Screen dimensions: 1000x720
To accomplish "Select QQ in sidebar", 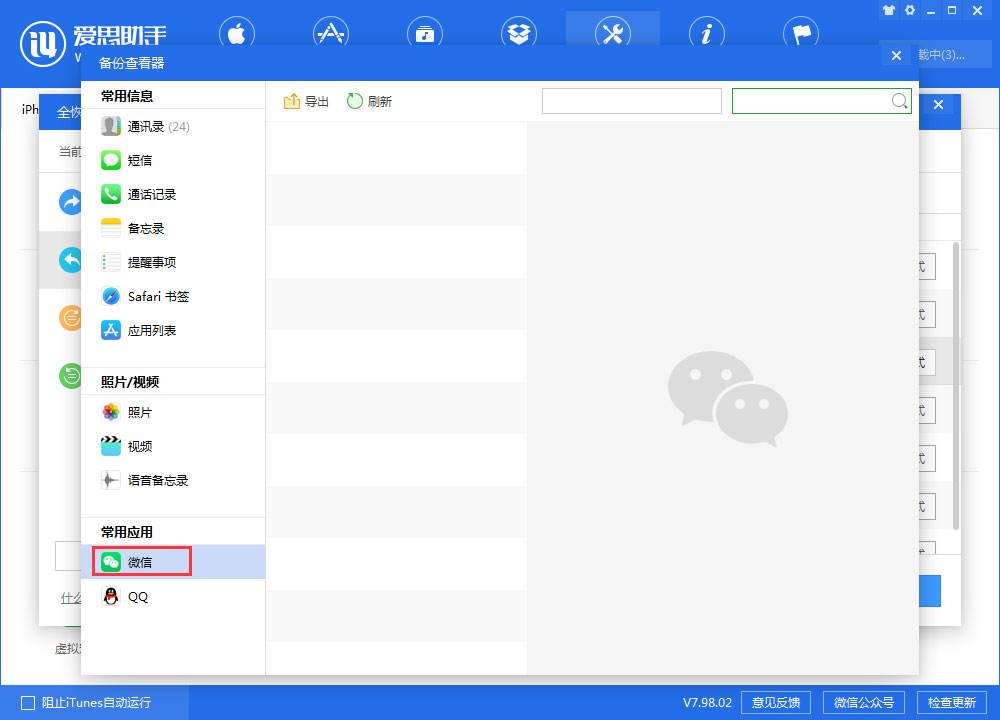I will (x=173, y=597).
